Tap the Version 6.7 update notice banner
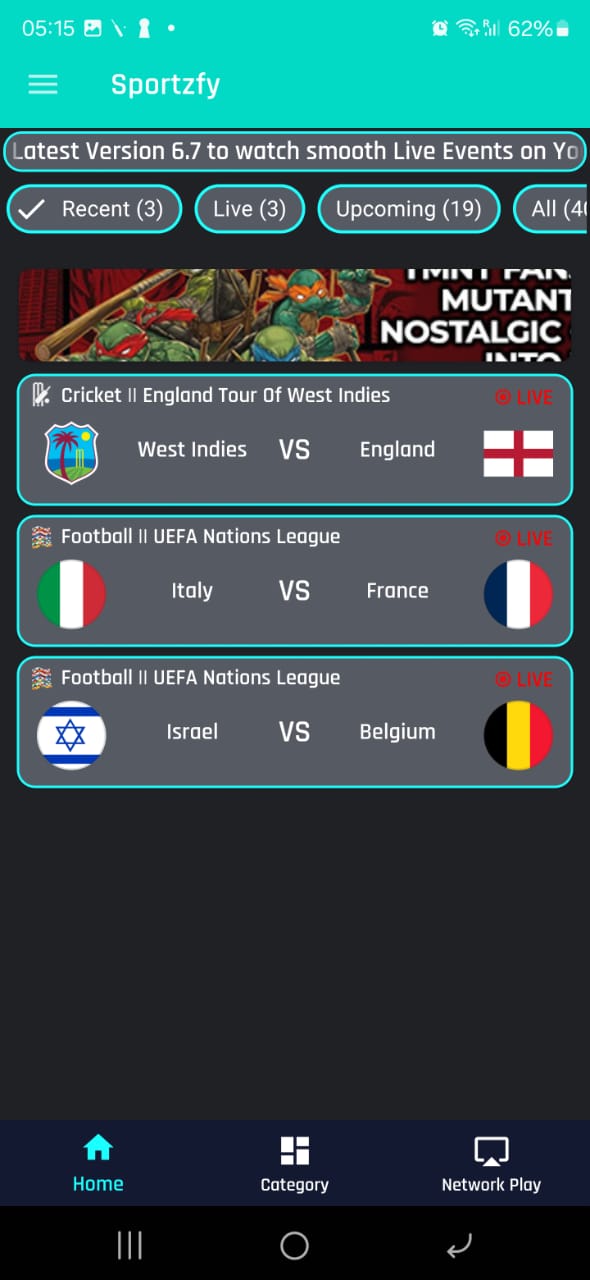Viewport: 590px width, 1280px height. [x=295, y=151]
